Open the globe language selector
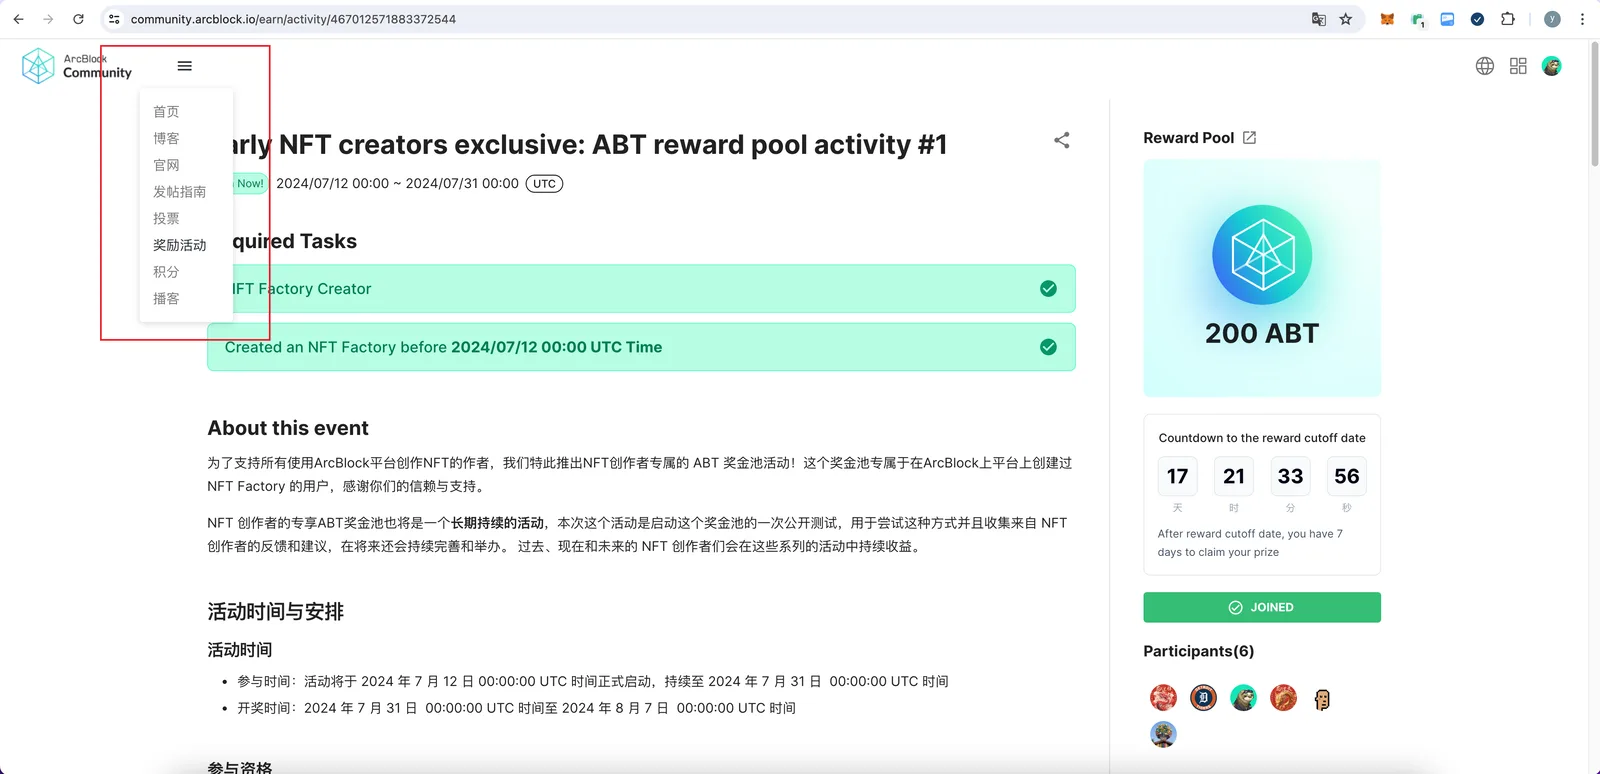 1485,66
